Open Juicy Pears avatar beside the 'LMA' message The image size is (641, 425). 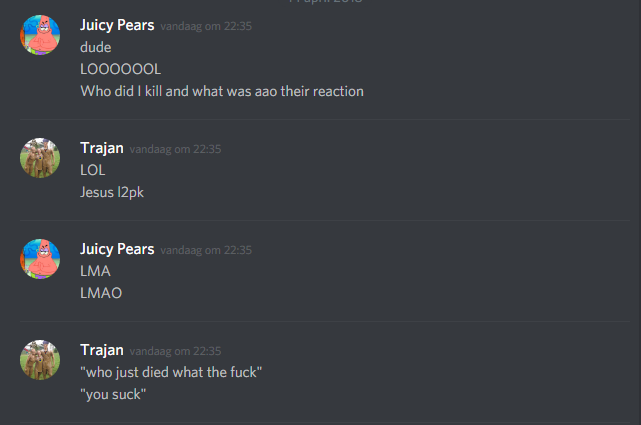pyautogui.click(x=40, y=259)
